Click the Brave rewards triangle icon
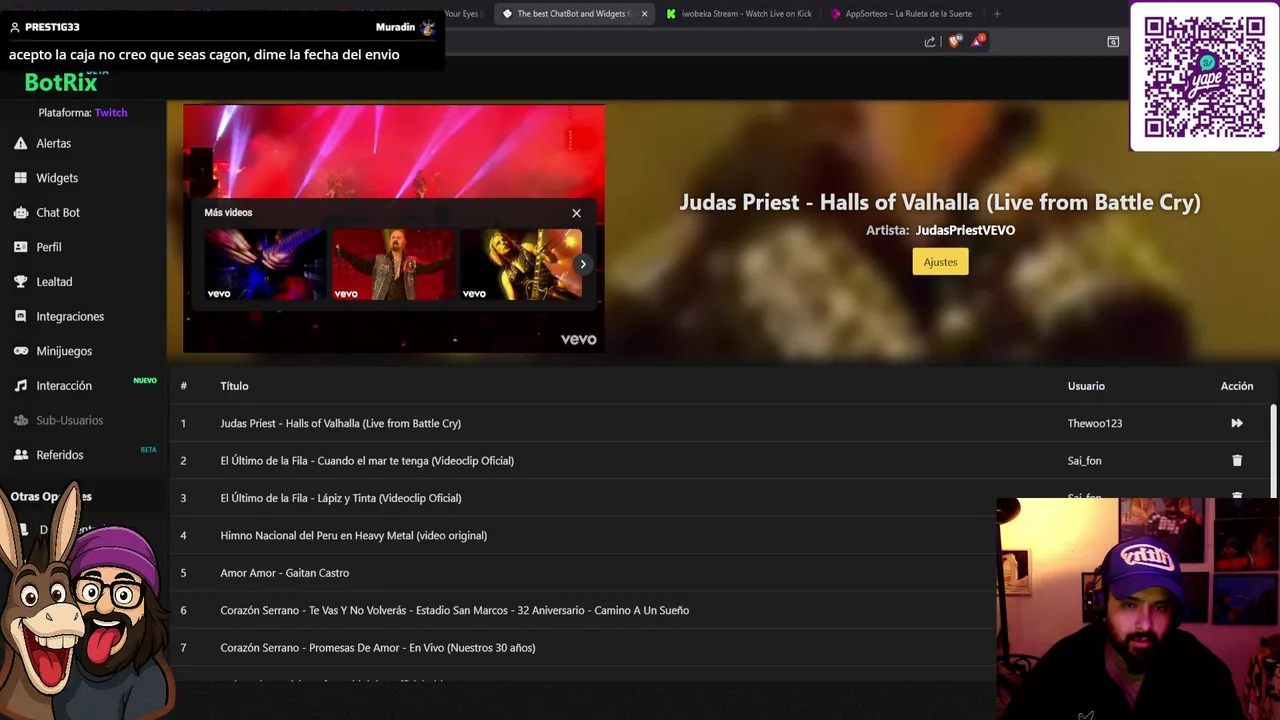This screenshot has width=1280, height=720. (977, 41)
